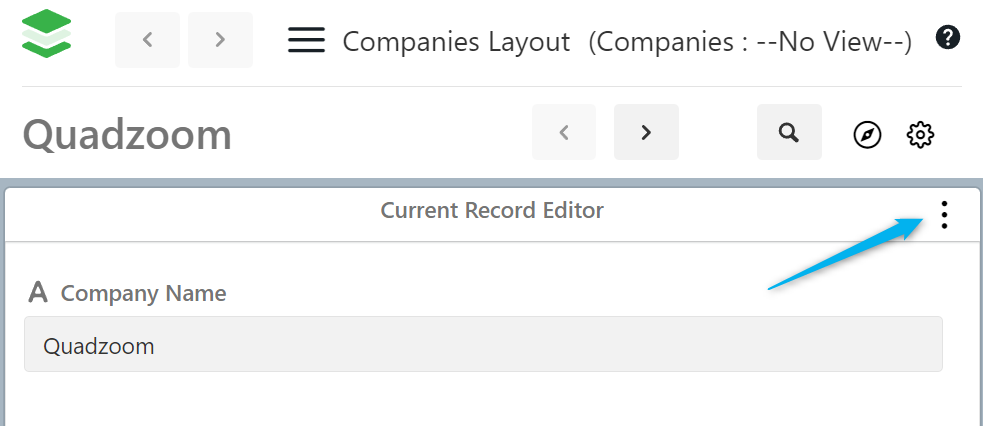Image resolution: width=983 pixels, height=426 pixels.
Task: Click the top bar back arrow
Action: click(147, 40)
